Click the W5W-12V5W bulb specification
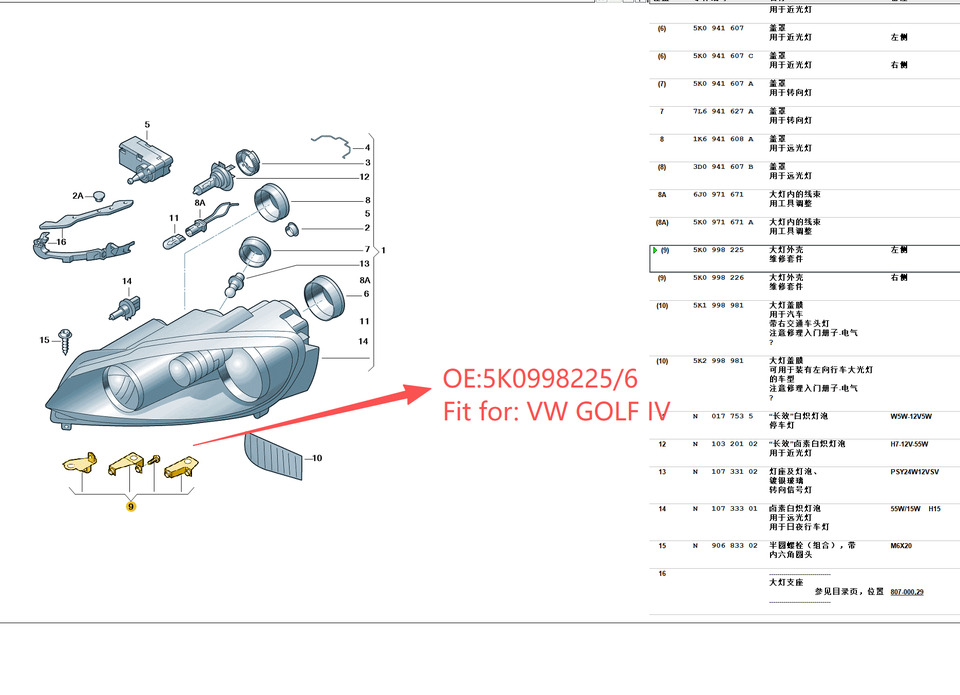Screen dimensions: 960x695 click(x=911, y=416)
